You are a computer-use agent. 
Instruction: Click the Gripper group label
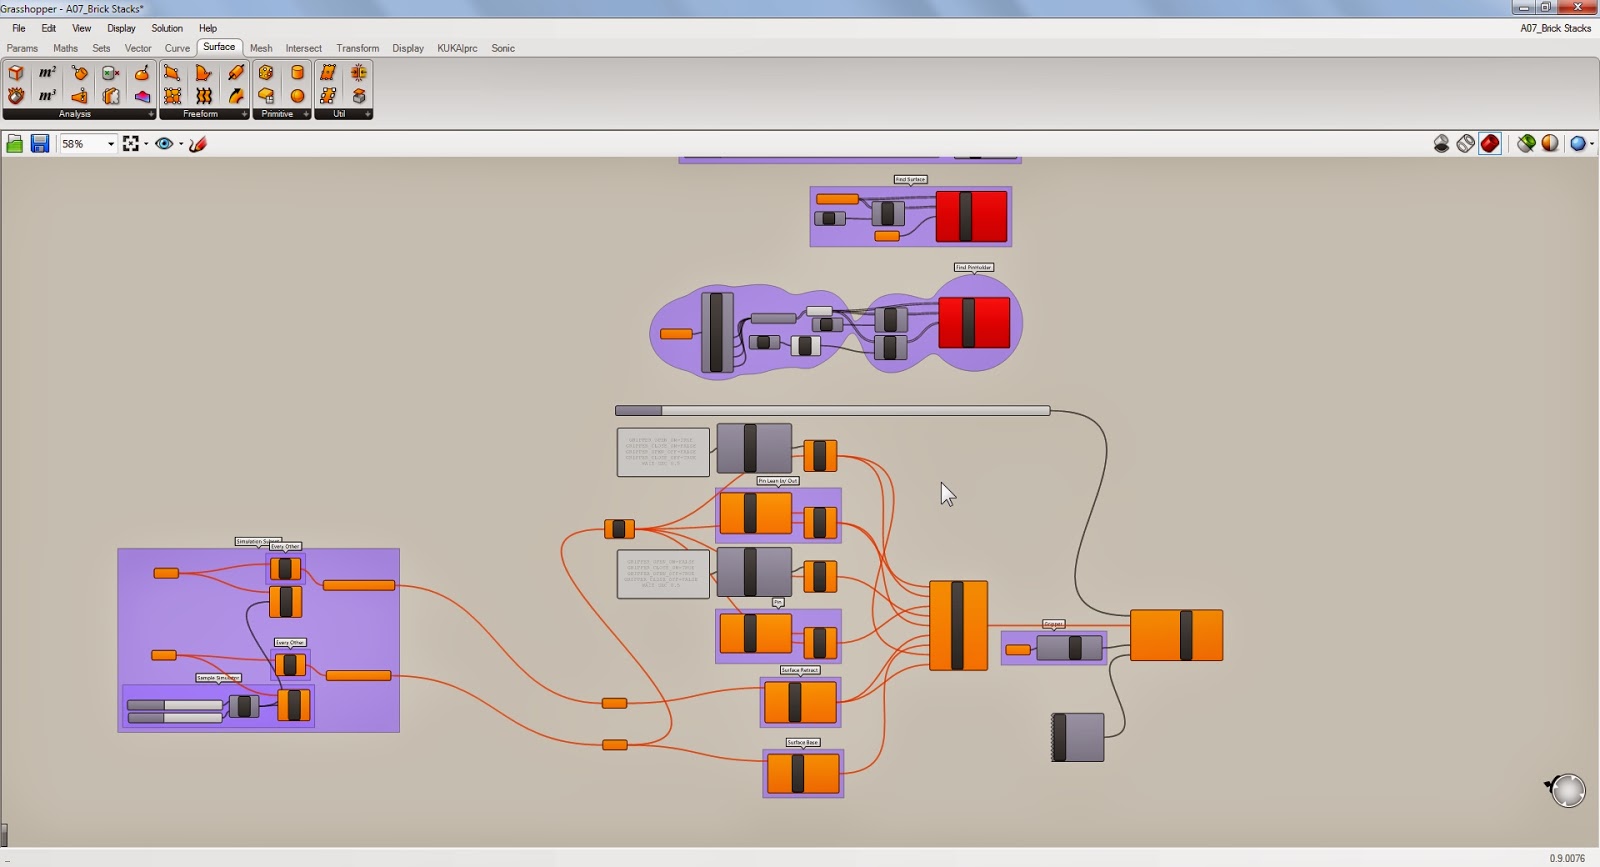pos(1053,624)
